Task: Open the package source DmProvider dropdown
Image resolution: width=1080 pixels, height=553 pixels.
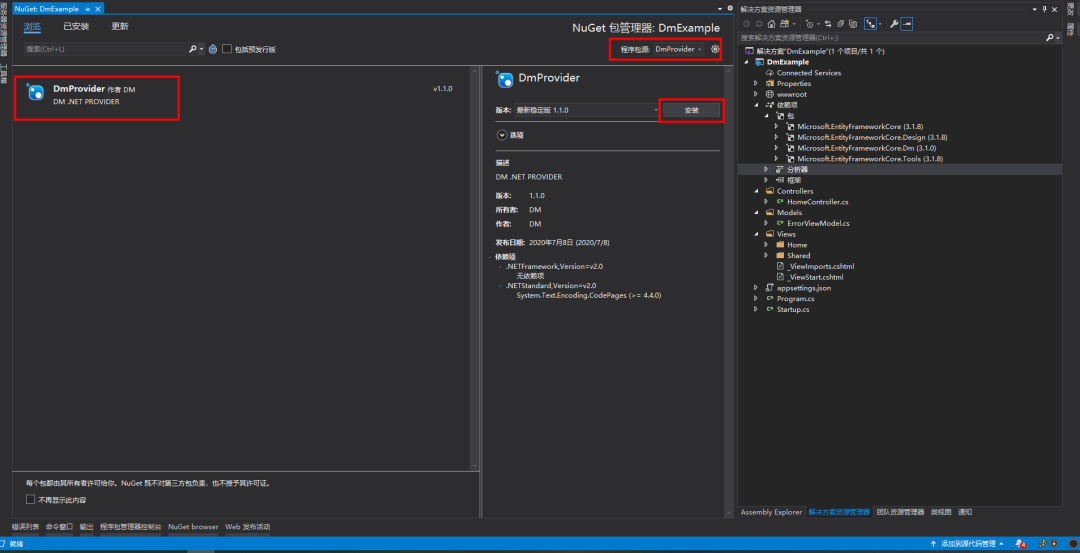Action: [678, 49]
